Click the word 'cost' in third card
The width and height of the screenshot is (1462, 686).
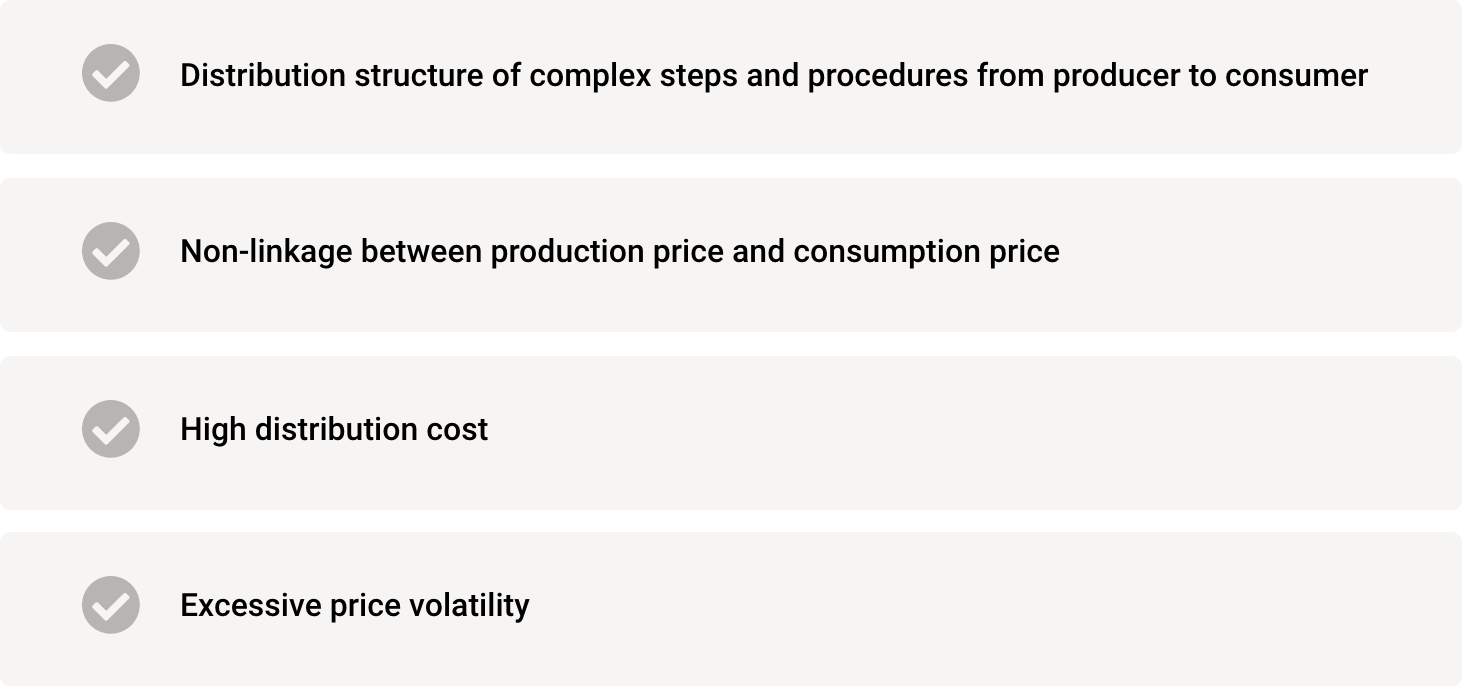click(x=455, y=430)
